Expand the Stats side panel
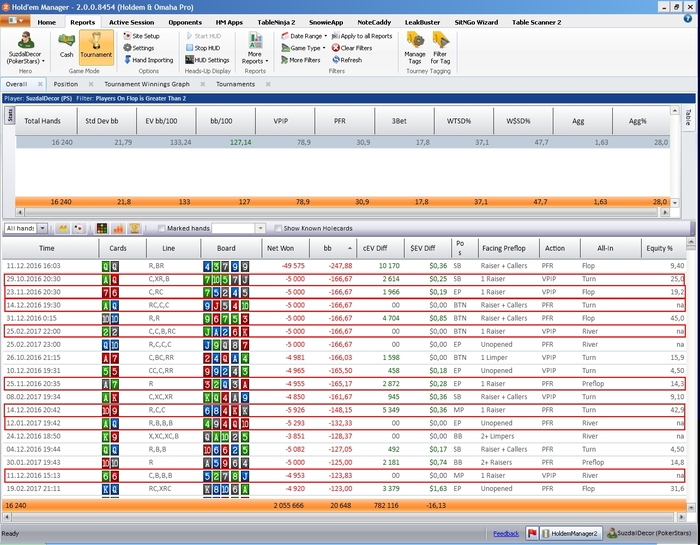The width and height of the screenshot is (700, 545). click(10, 116)
